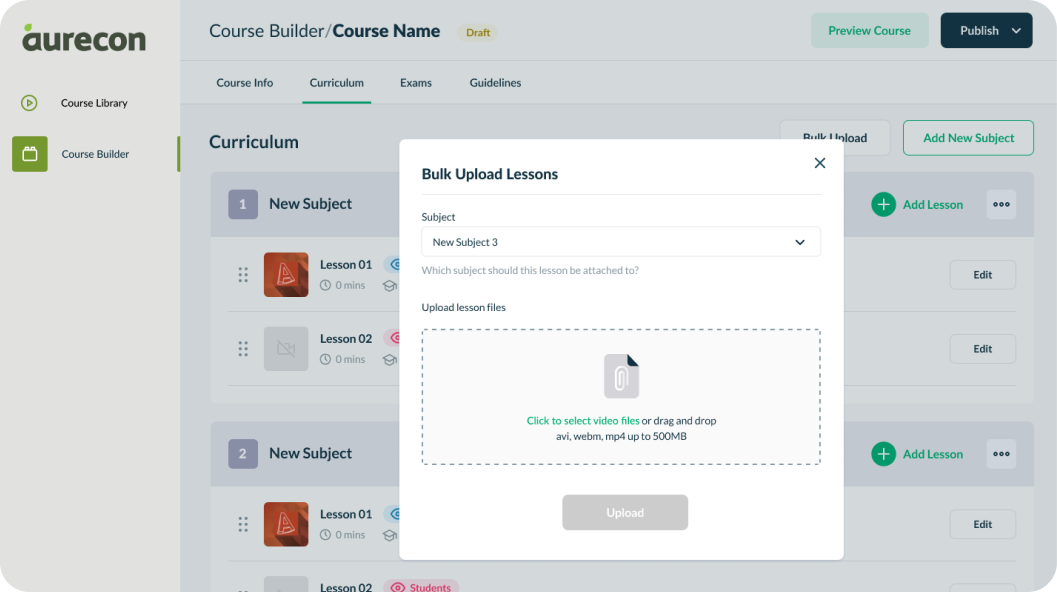
Task: Click the aurecon logo
Action: (x=84, y=38)
